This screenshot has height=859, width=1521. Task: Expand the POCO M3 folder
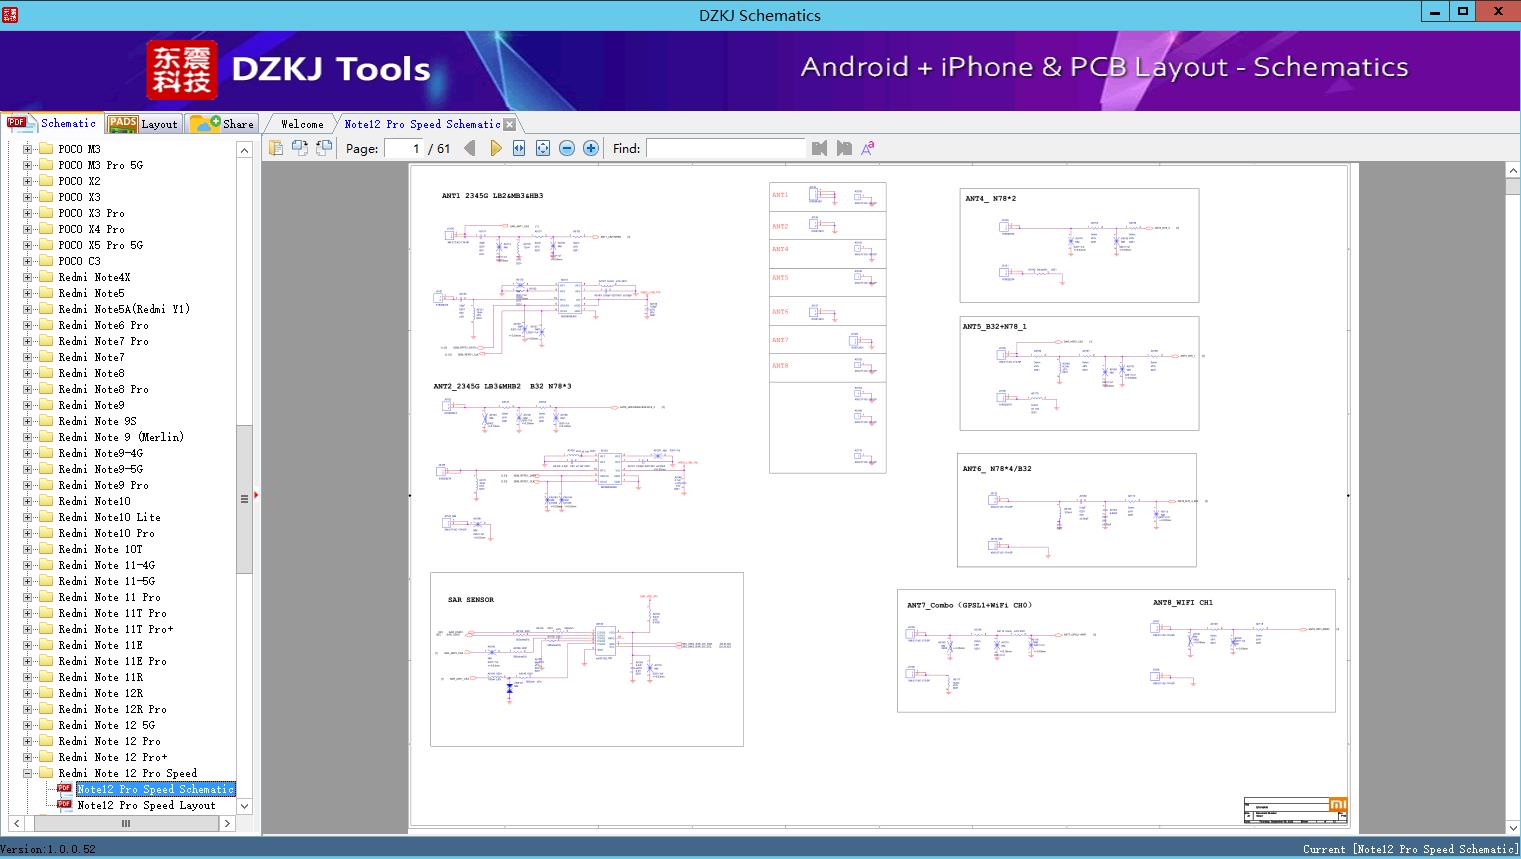tap(28, 149)
